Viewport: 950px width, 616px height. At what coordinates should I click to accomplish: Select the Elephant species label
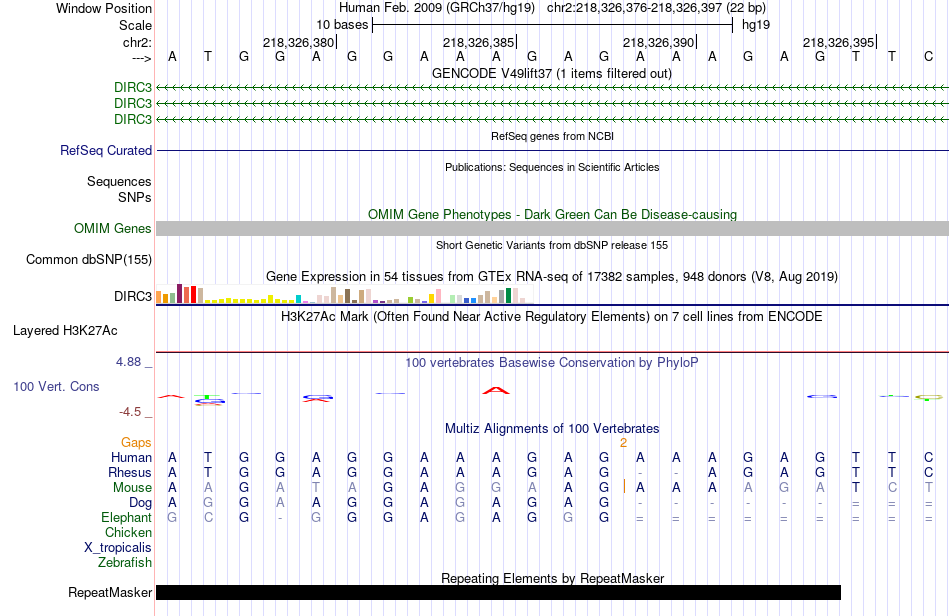pos(126,517)
